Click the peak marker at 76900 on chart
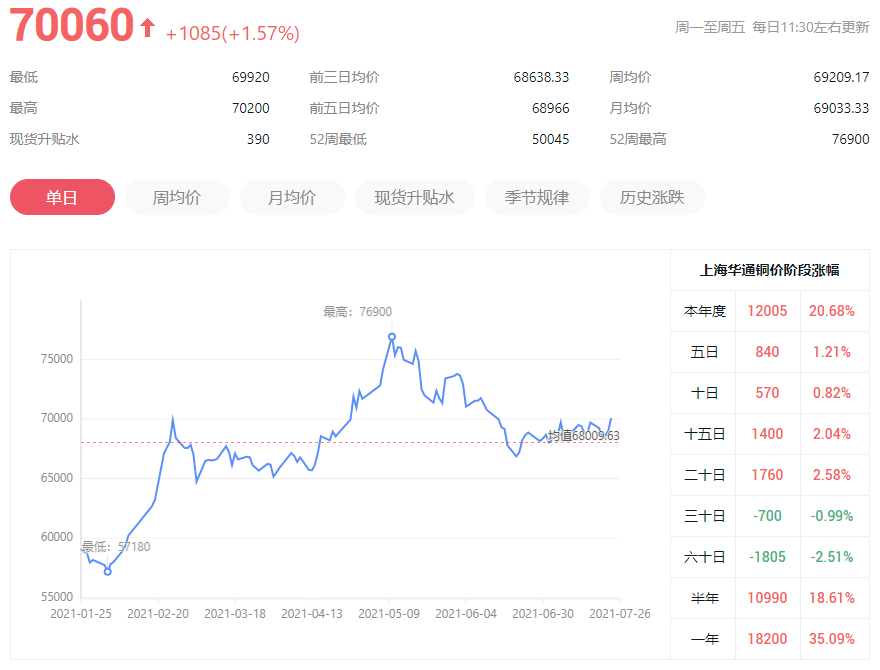The width and height of the screenshot is (880, 670). (392, 337)
